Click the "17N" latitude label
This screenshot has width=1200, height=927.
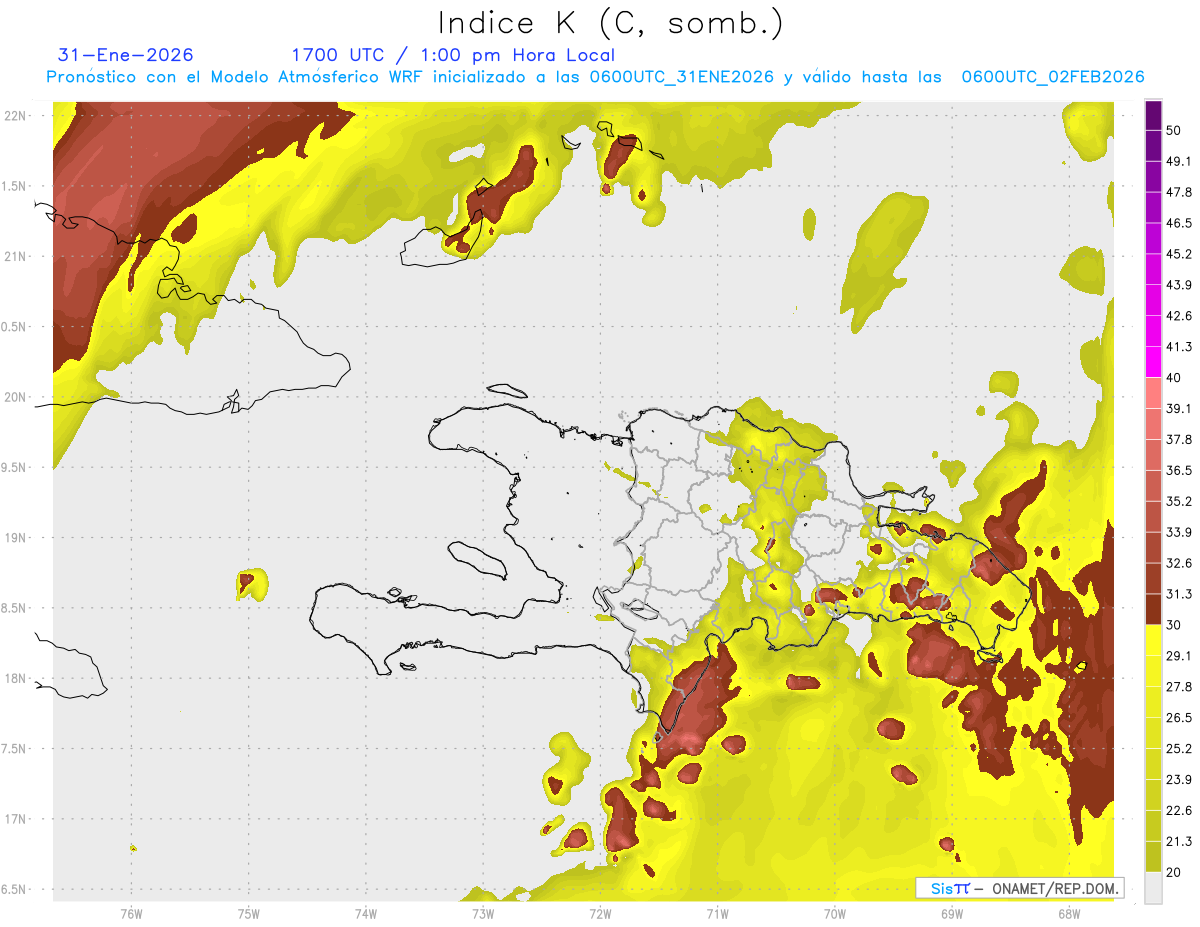coord(16,820)
